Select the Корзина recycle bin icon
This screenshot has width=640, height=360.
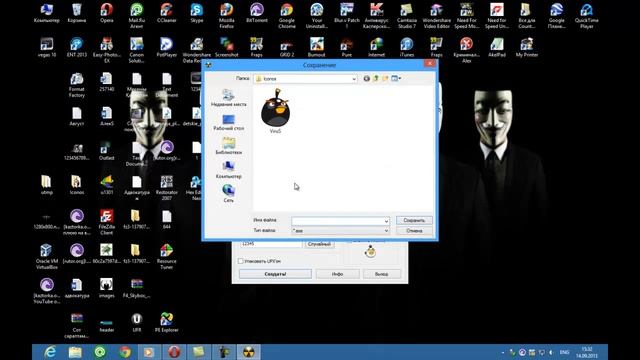76,13
